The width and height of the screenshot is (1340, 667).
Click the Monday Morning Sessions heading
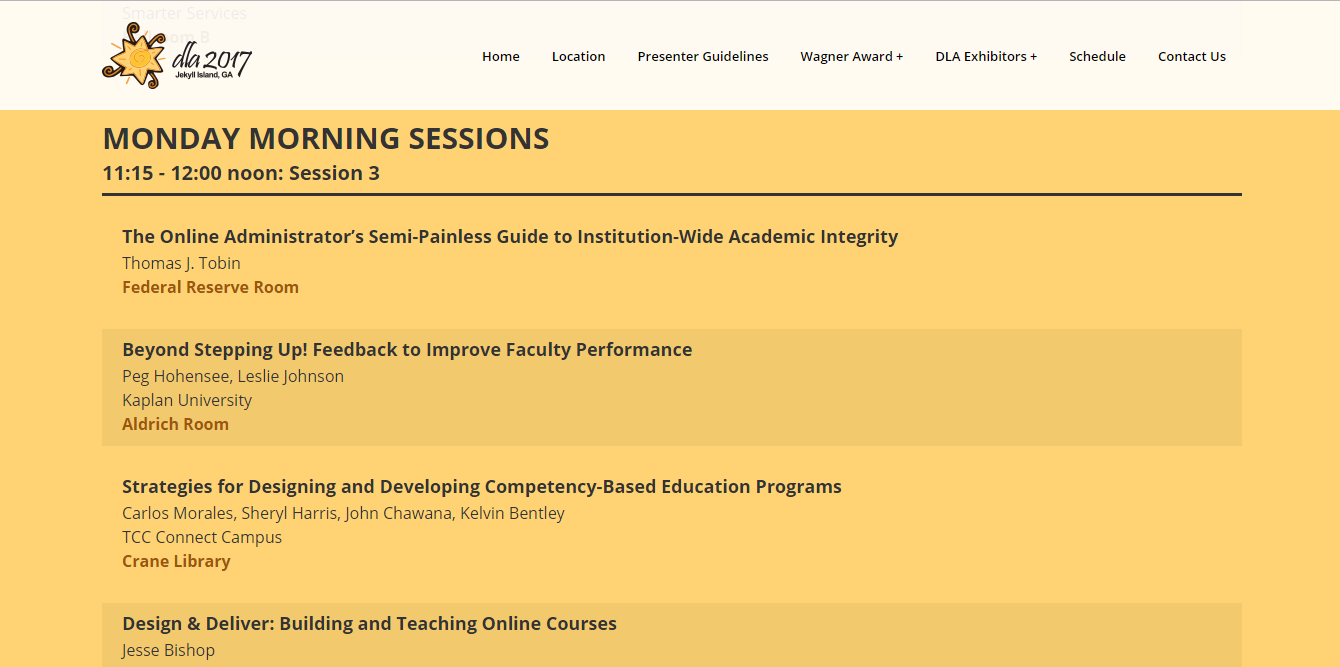coord(325,138)
